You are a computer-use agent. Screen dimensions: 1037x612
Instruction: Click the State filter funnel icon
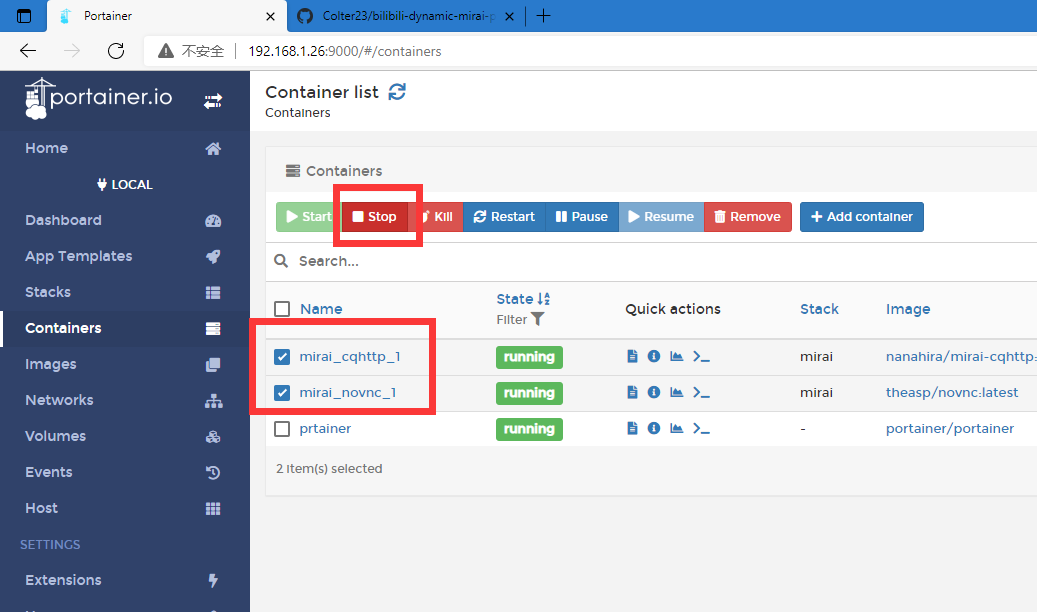(538, 320)
